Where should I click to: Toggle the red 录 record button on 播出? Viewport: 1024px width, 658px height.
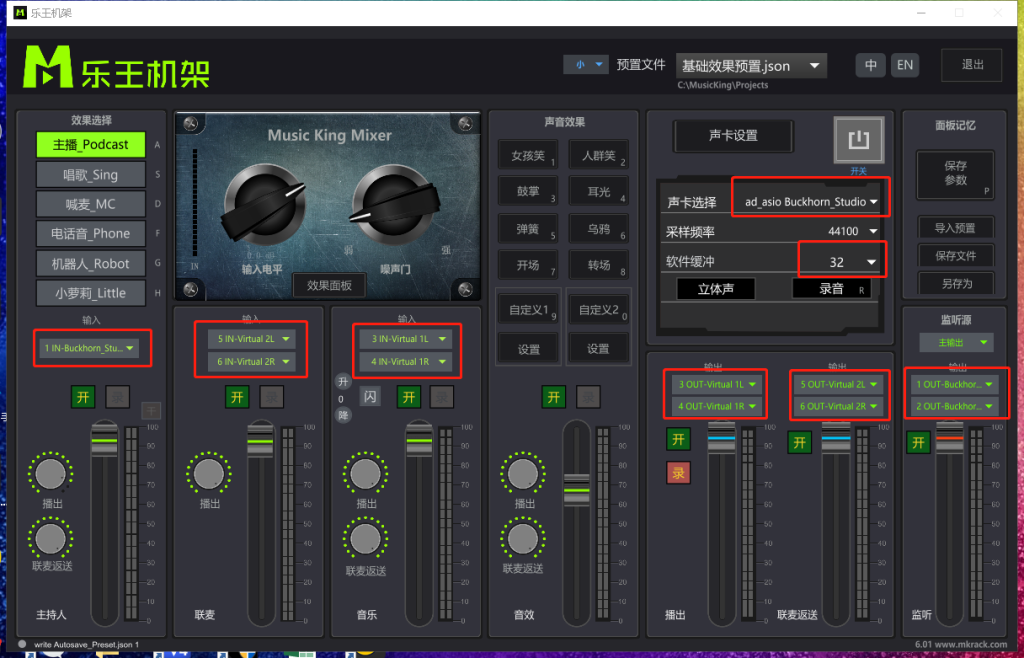coord(679,473)
